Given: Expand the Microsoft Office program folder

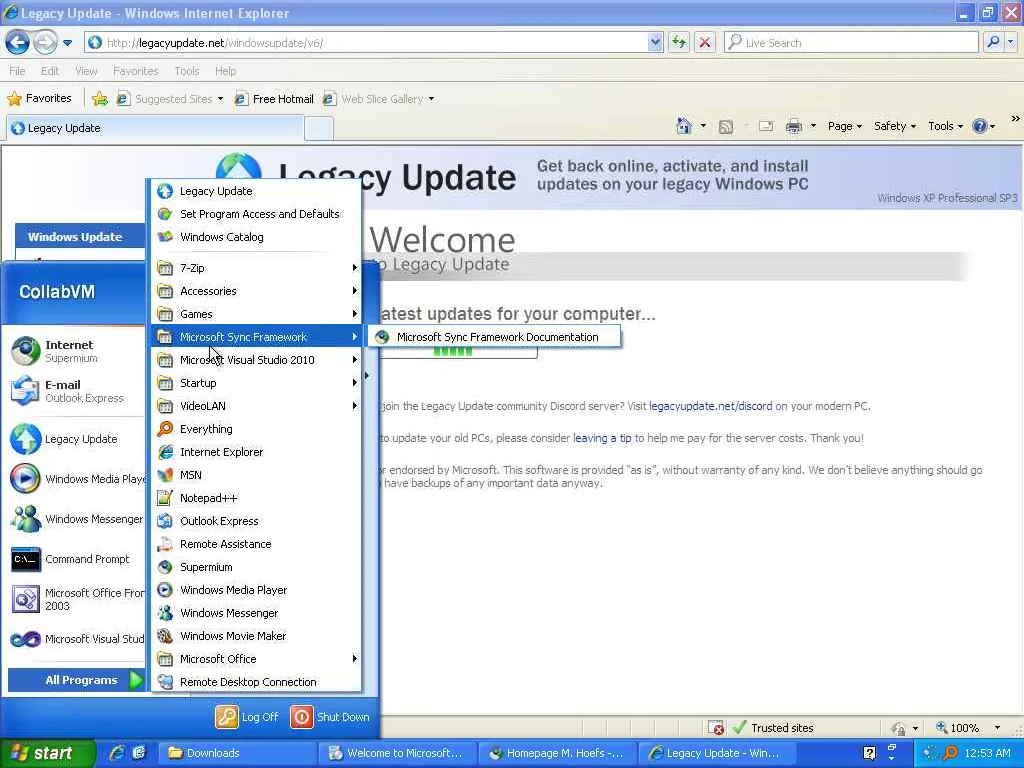Looking at the screenshot, I should tap(256, 659).
